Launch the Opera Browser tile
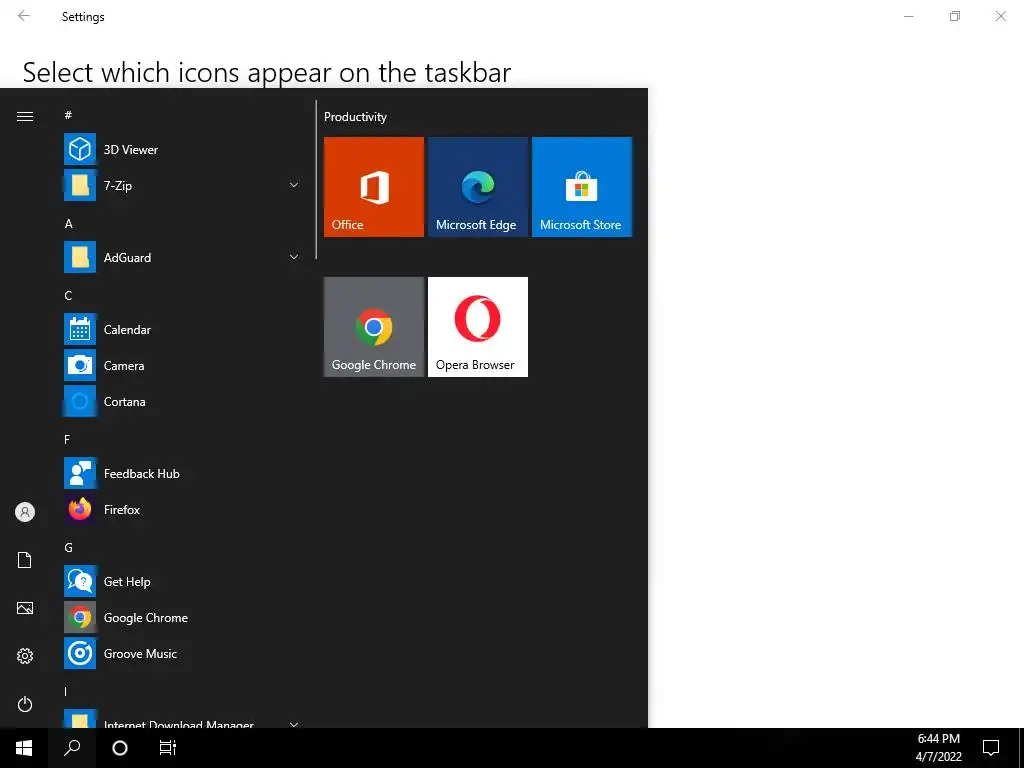This screenshot has width=1024, height=768. coord(477,327)
